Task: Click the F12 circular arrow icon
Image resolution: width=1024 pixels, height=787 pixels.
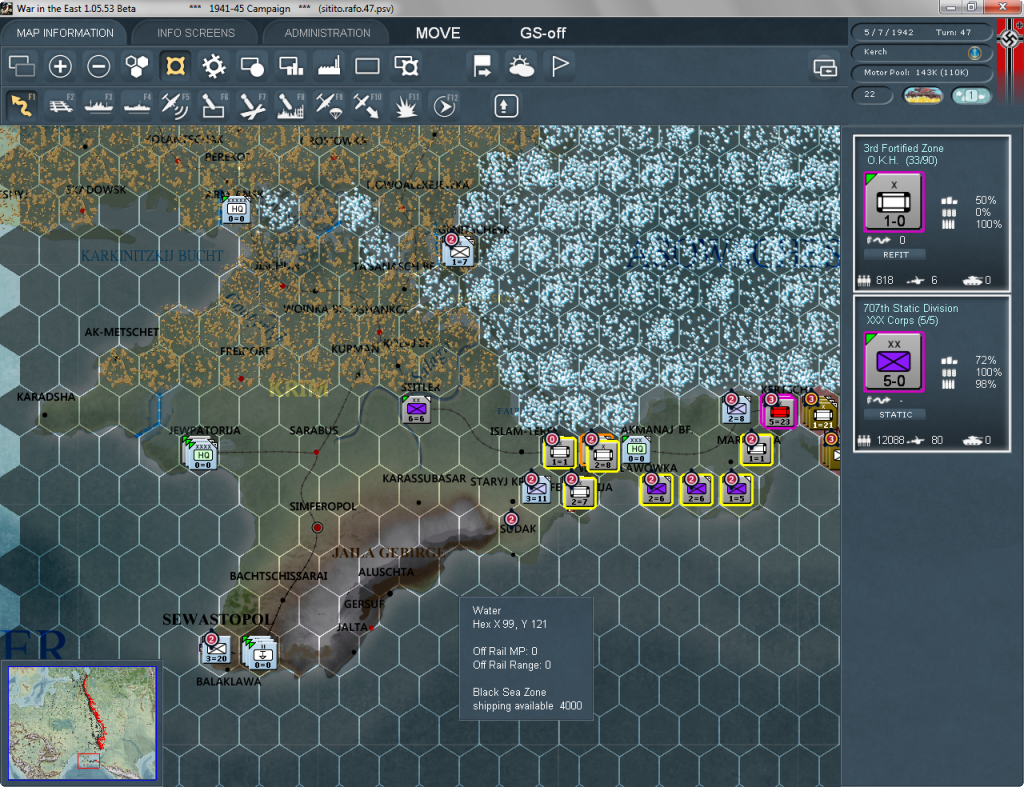Action: [444, 105]
